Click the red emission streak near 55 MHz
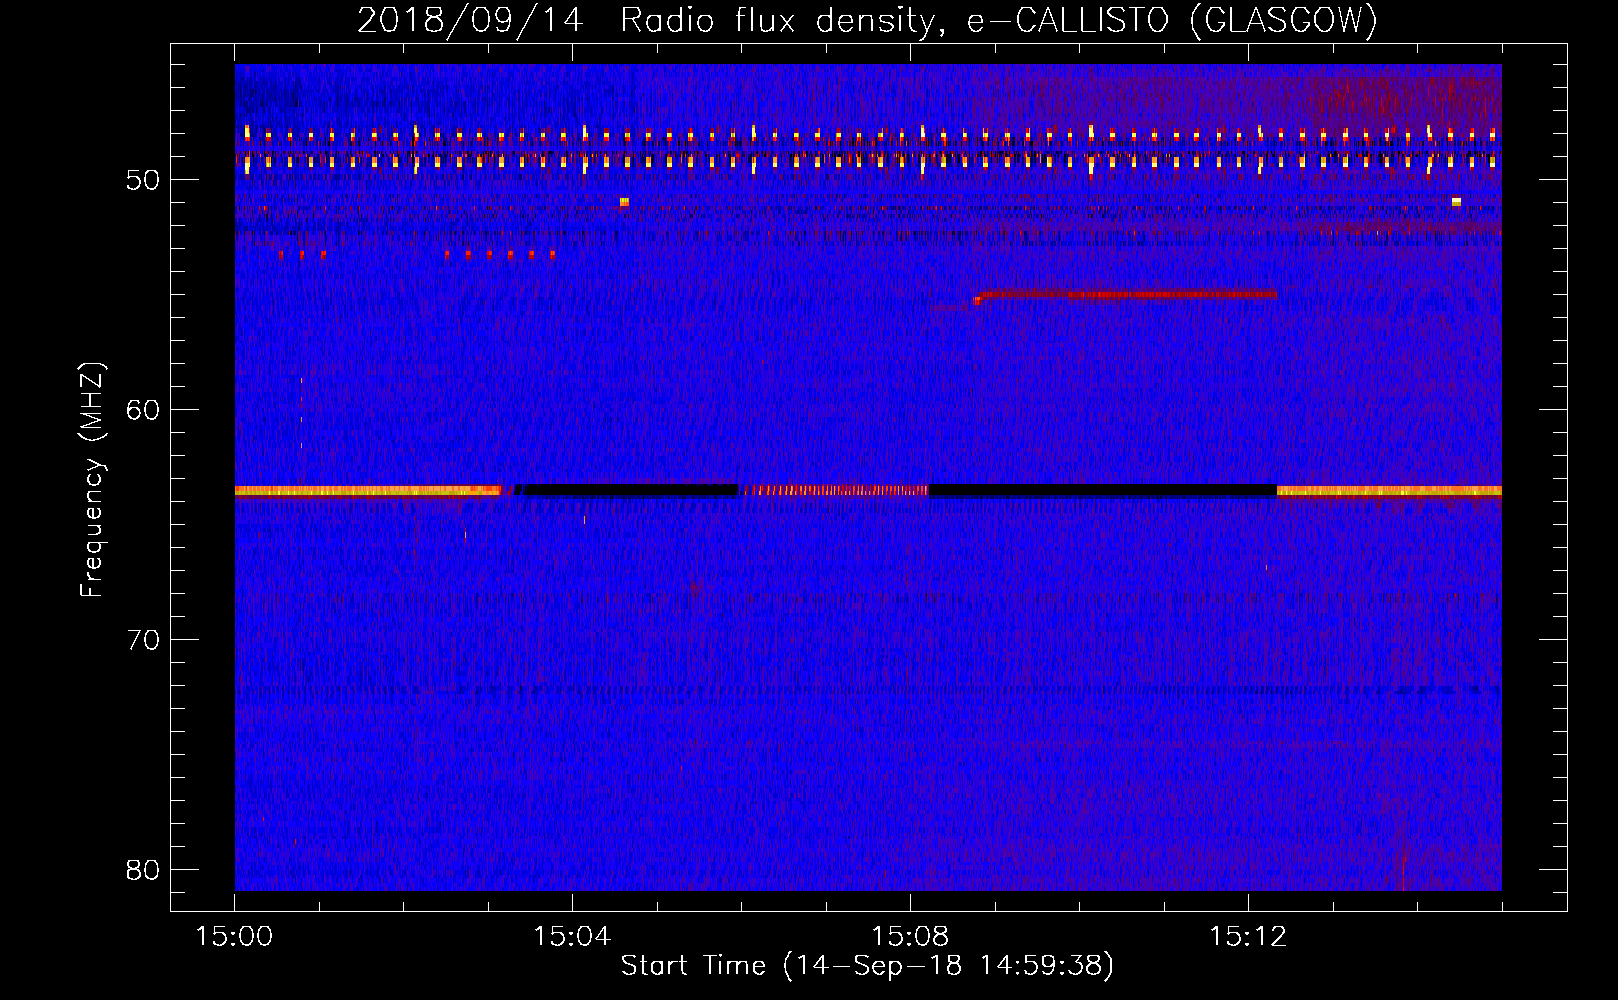Image resolution: width=1618 pixels, height=1000 pixels. 1126,295
